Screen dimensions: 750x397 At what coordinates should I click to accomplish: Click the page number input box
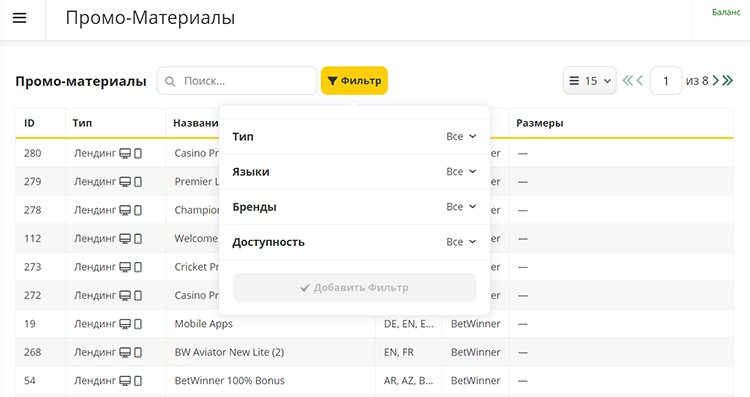666,81
